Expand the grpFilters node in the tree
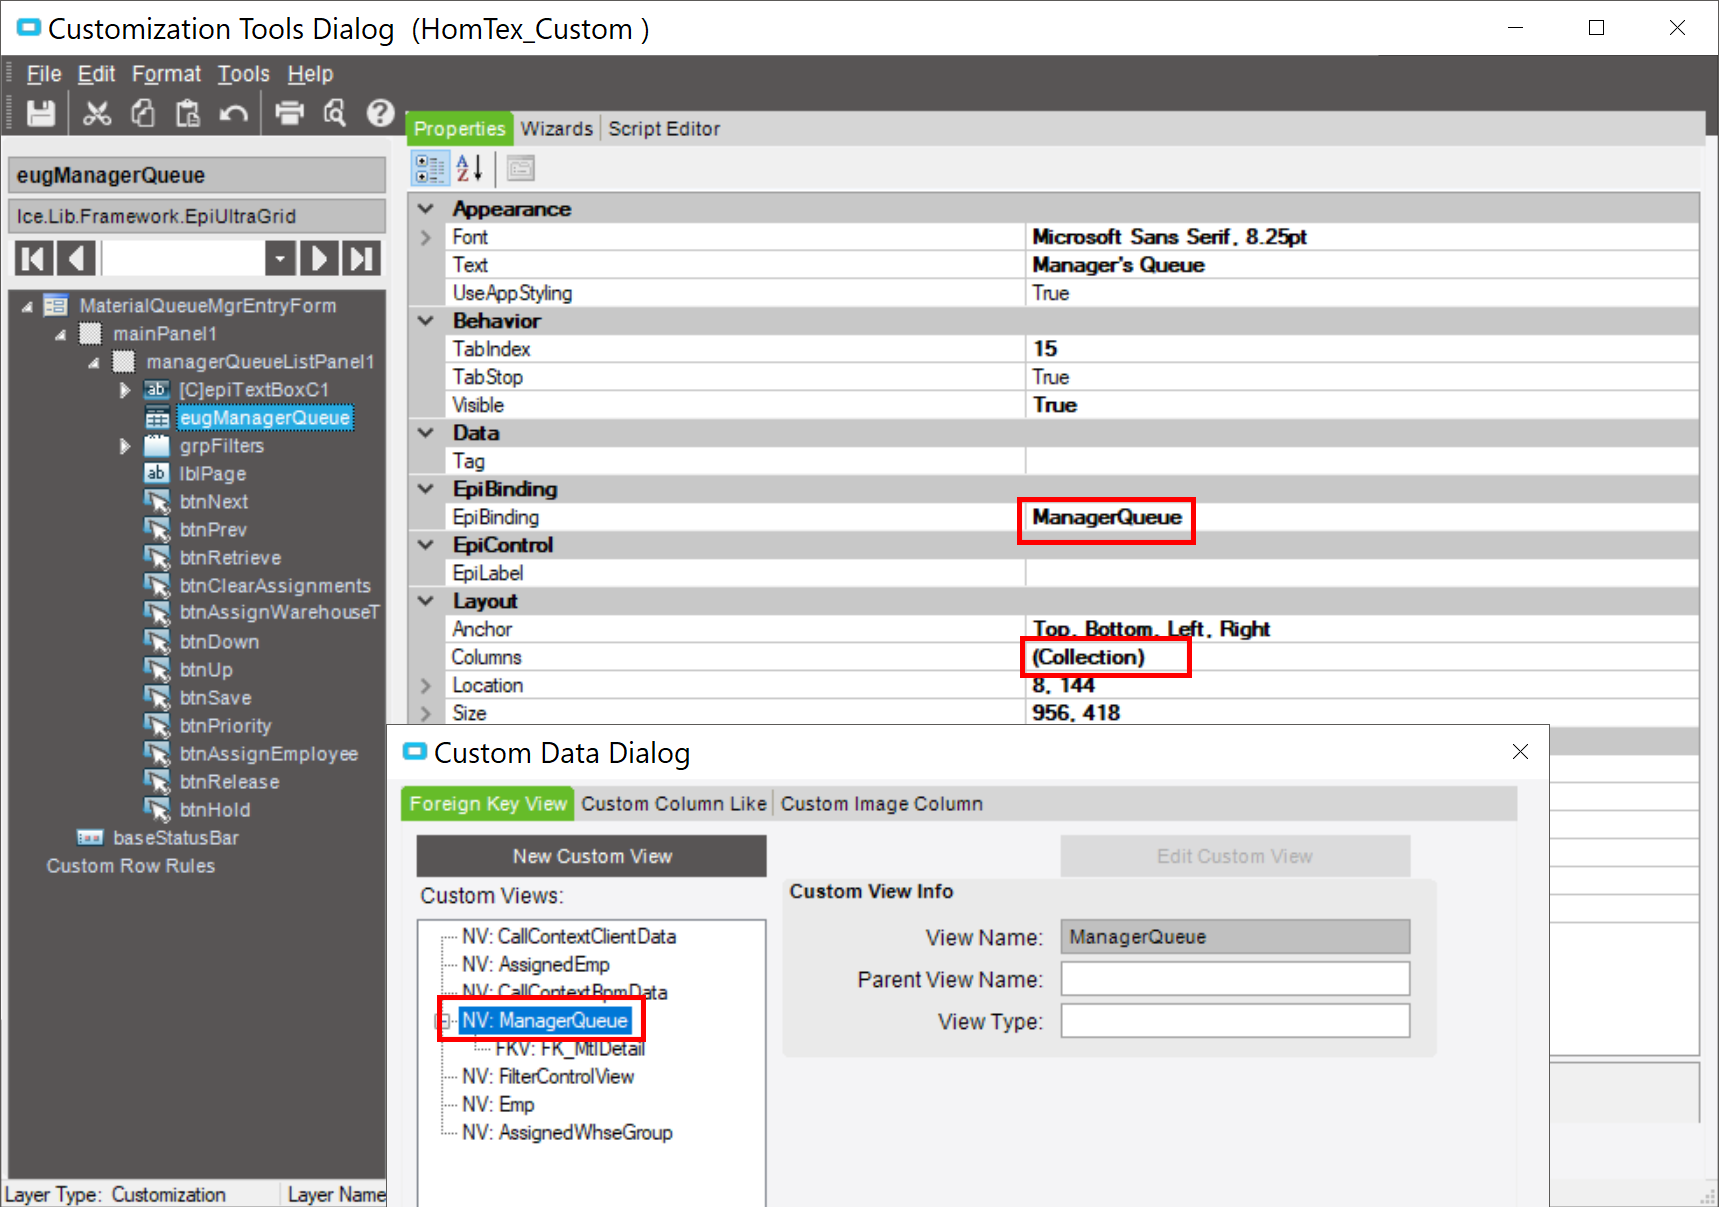Screen dimensions: 1719x1207 click(124, 446)
